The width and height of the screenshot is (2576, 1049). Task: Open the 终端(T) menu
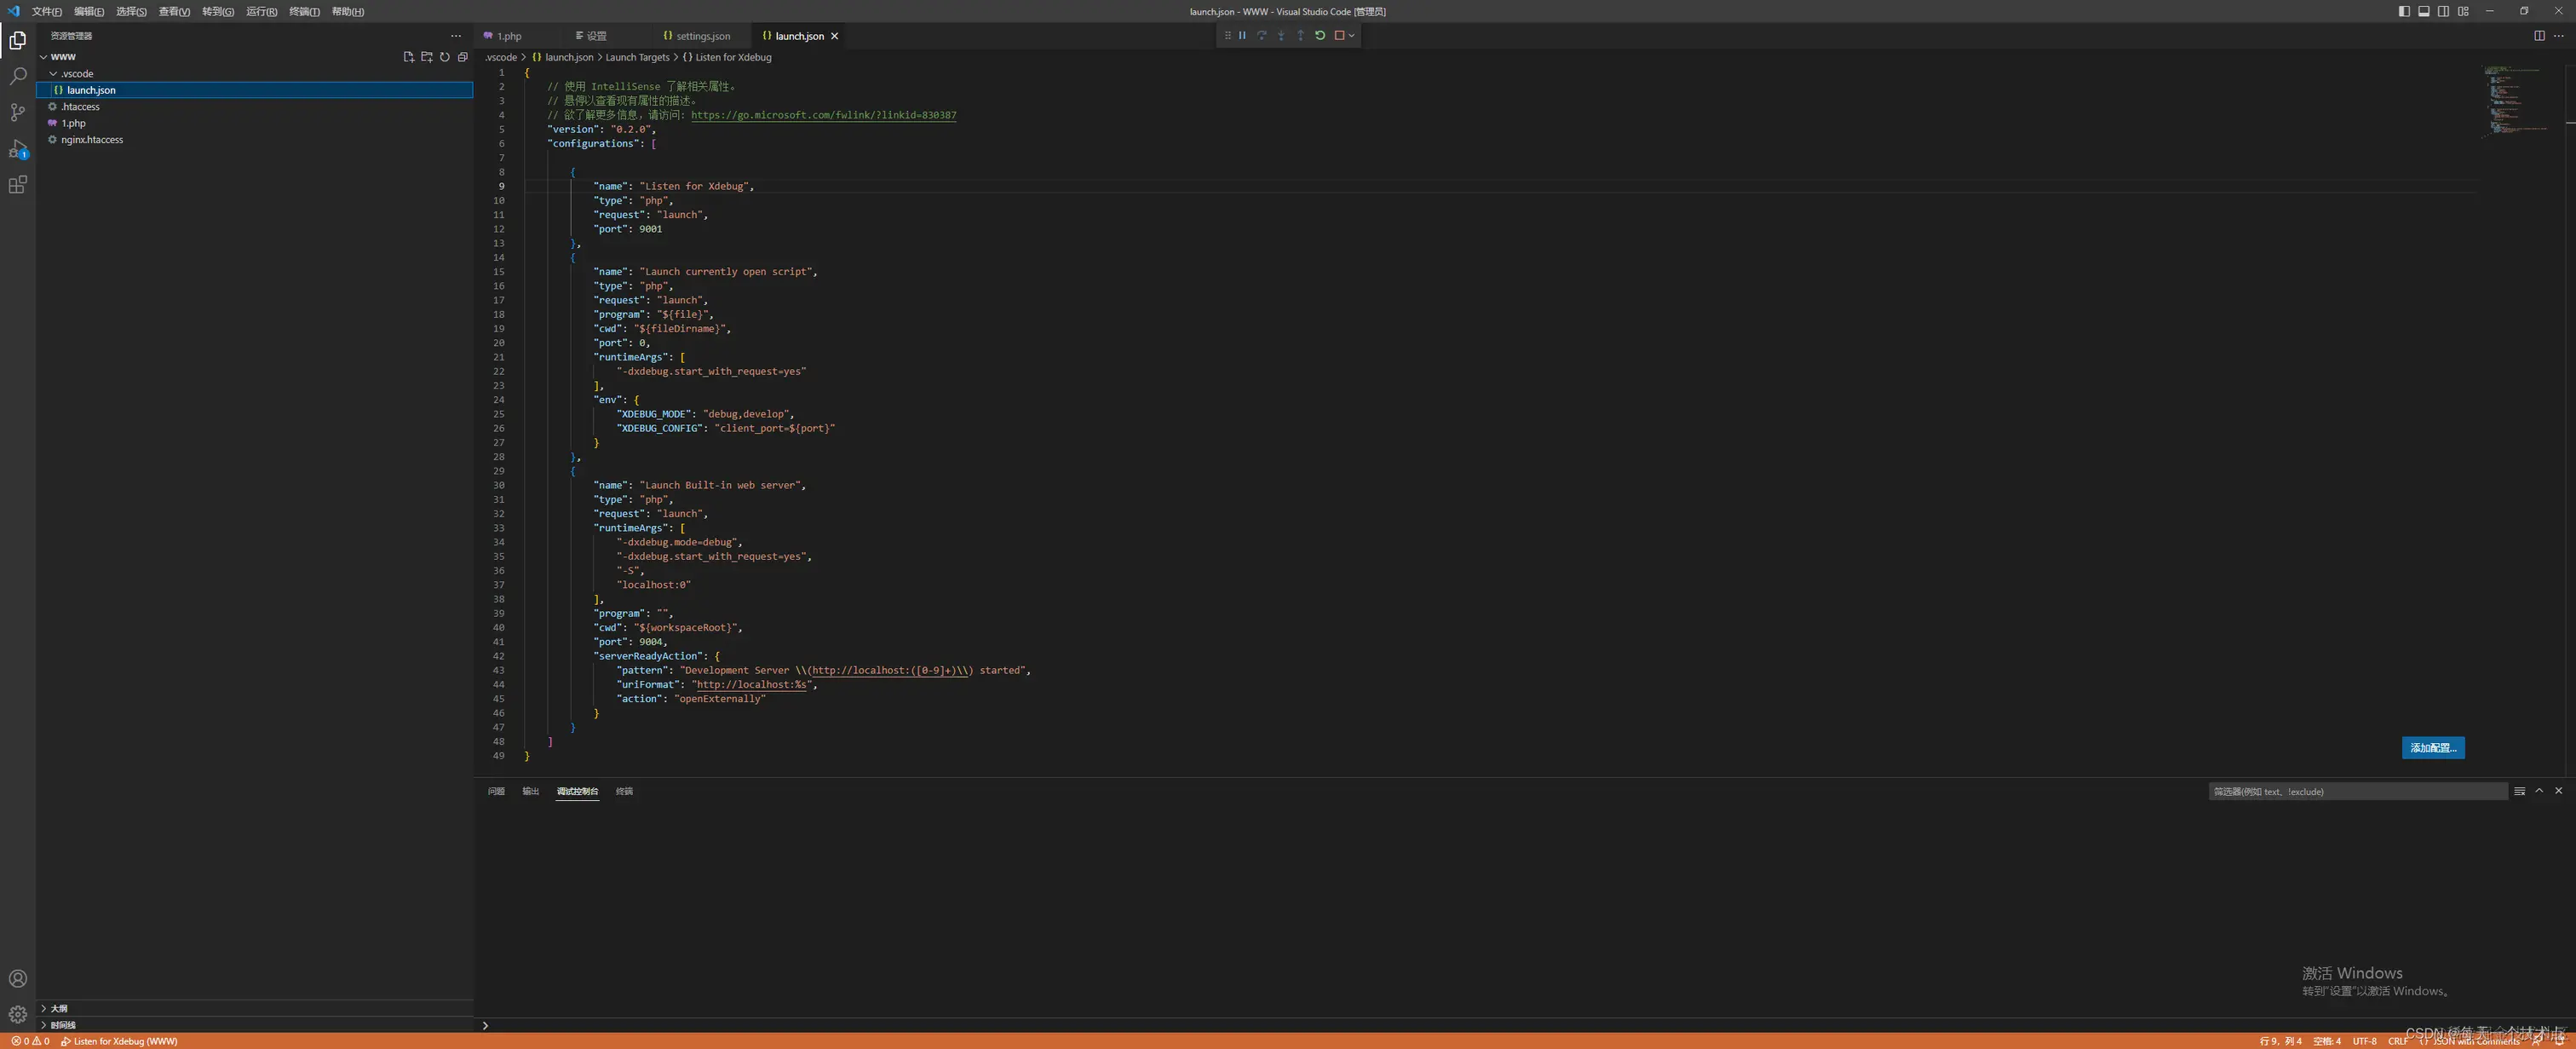(x=304, y=11)
